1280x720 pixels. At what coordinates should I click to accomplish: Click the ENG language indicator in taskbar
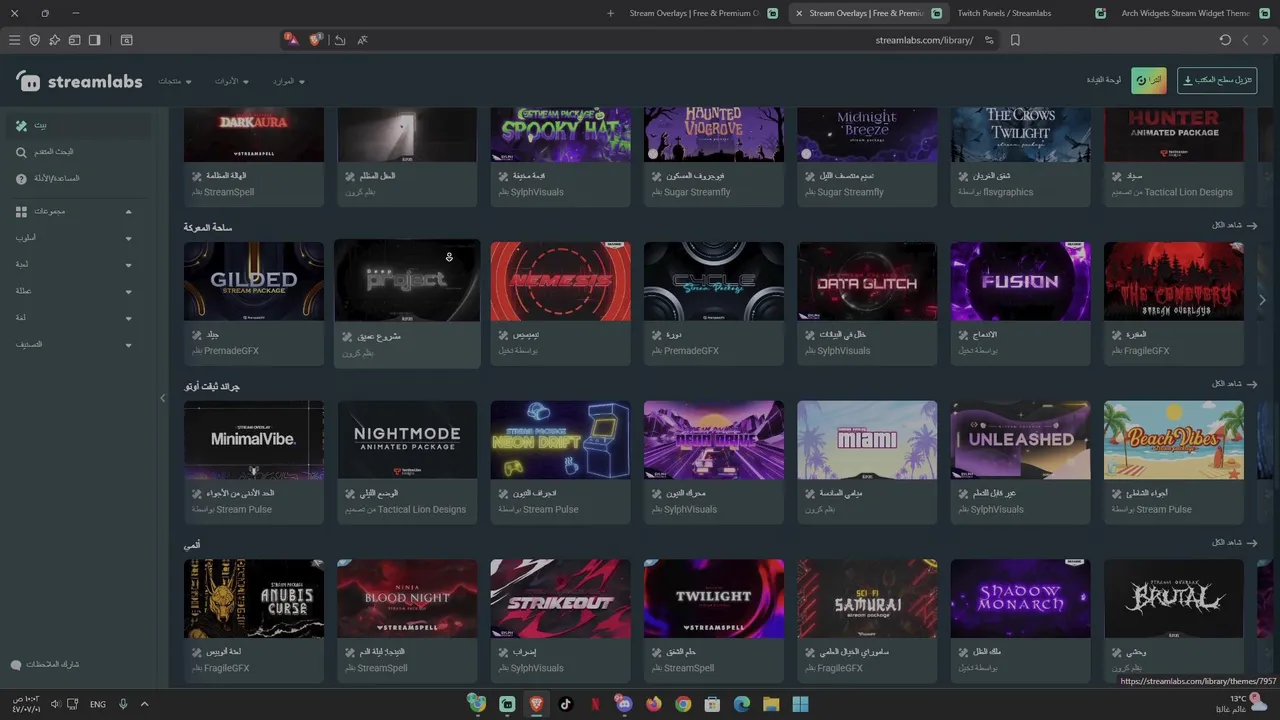(x=98, y=704)
